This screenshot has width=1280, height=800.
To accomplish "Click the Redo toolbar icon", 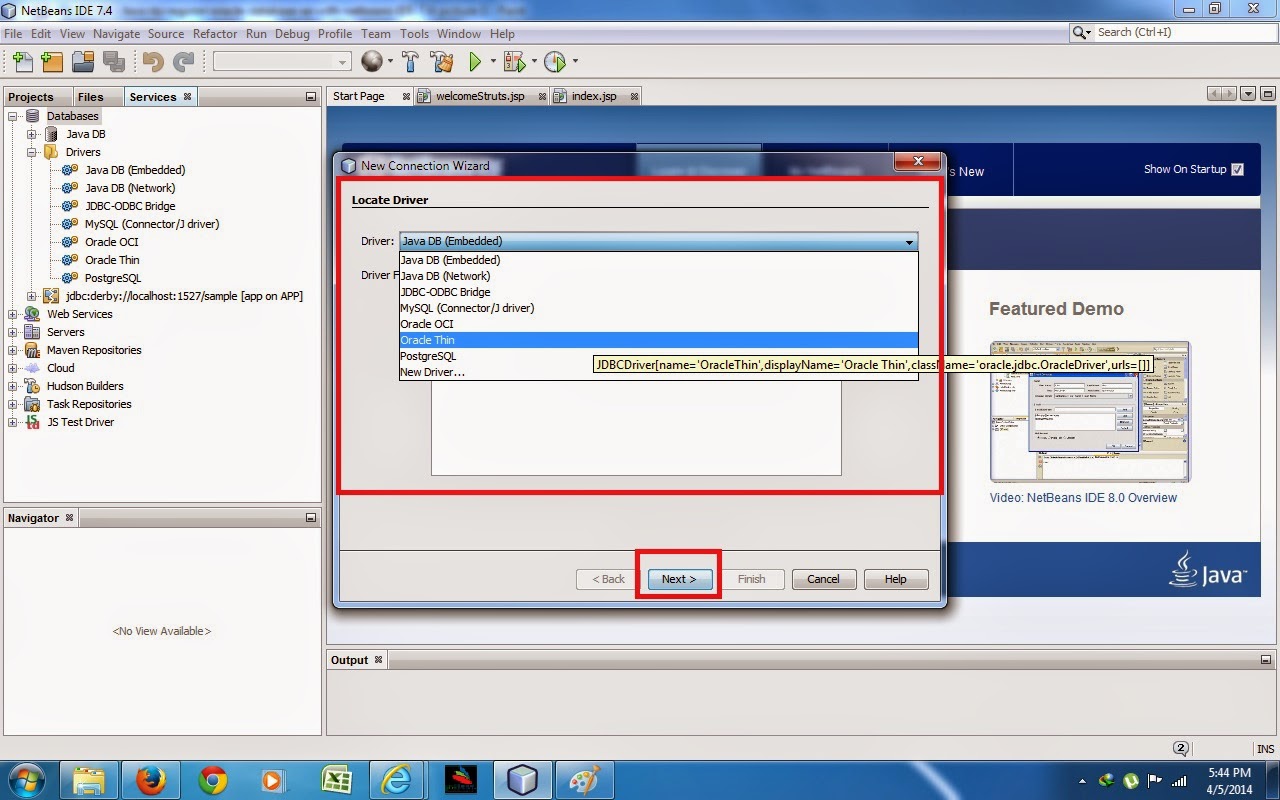I will (x=183, y=62).
